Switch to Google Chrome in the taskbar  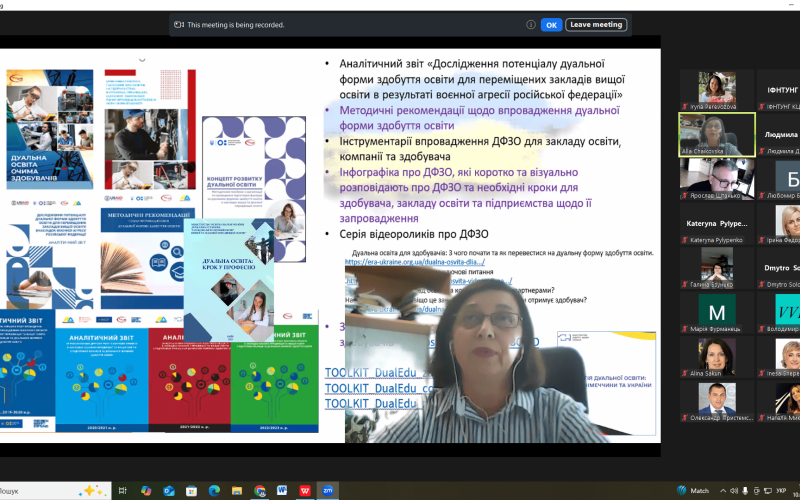tap(260, 491)
